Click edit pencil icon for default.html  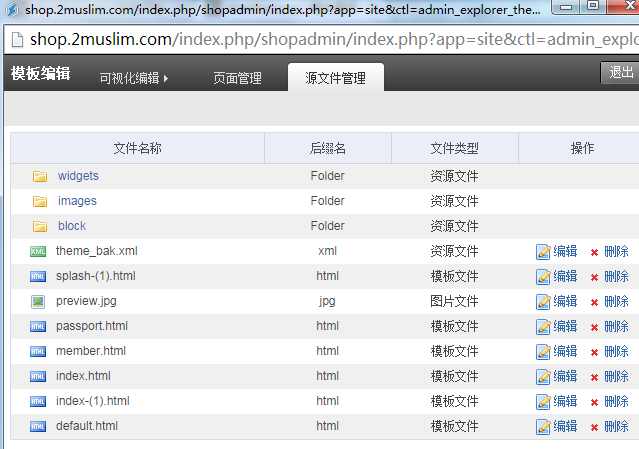543,427
